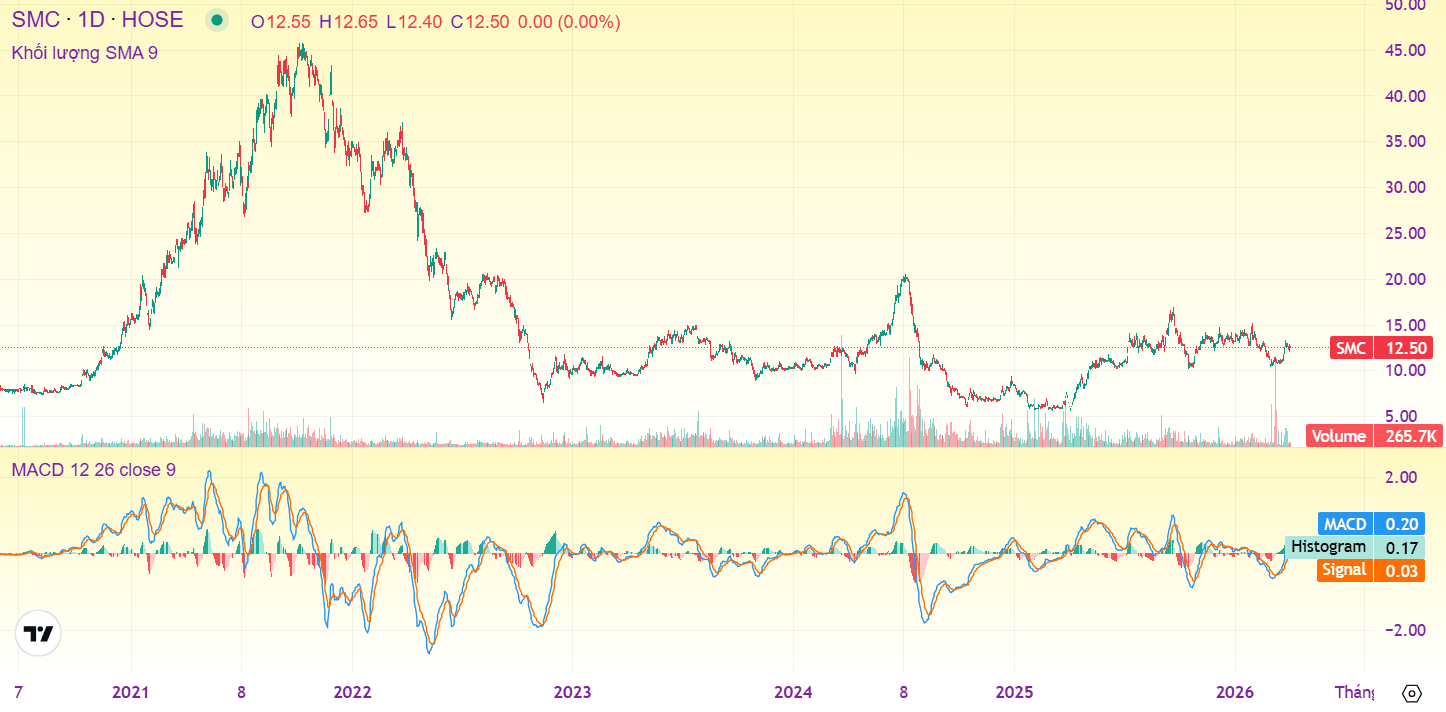The image size is (1446, 712).
Task: Click the 2026 label on time axis
Action: click(x=1235, y=692)
